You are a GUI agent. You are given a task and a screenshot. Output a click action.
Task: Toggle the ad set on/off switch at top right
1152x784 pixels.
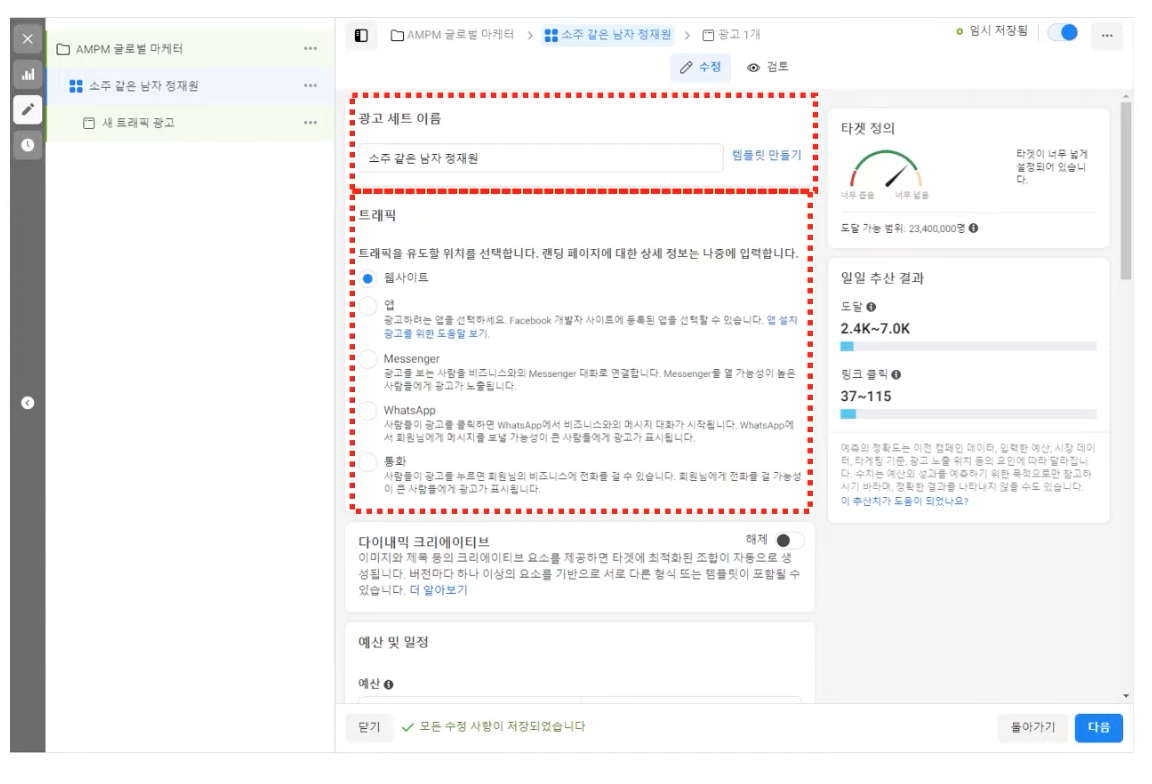[x=1062, y=33]
